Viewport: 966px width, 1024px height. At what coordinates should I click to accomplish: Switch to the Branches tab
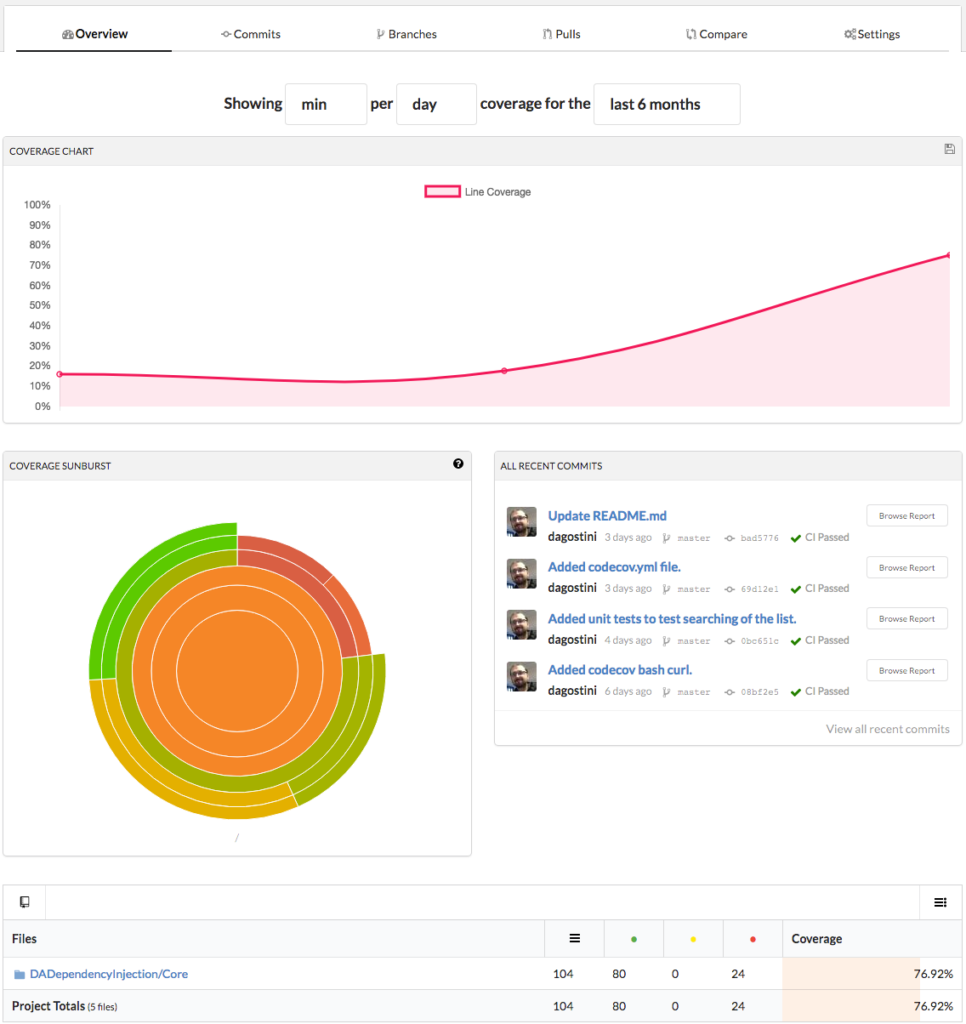pos(406,34)
